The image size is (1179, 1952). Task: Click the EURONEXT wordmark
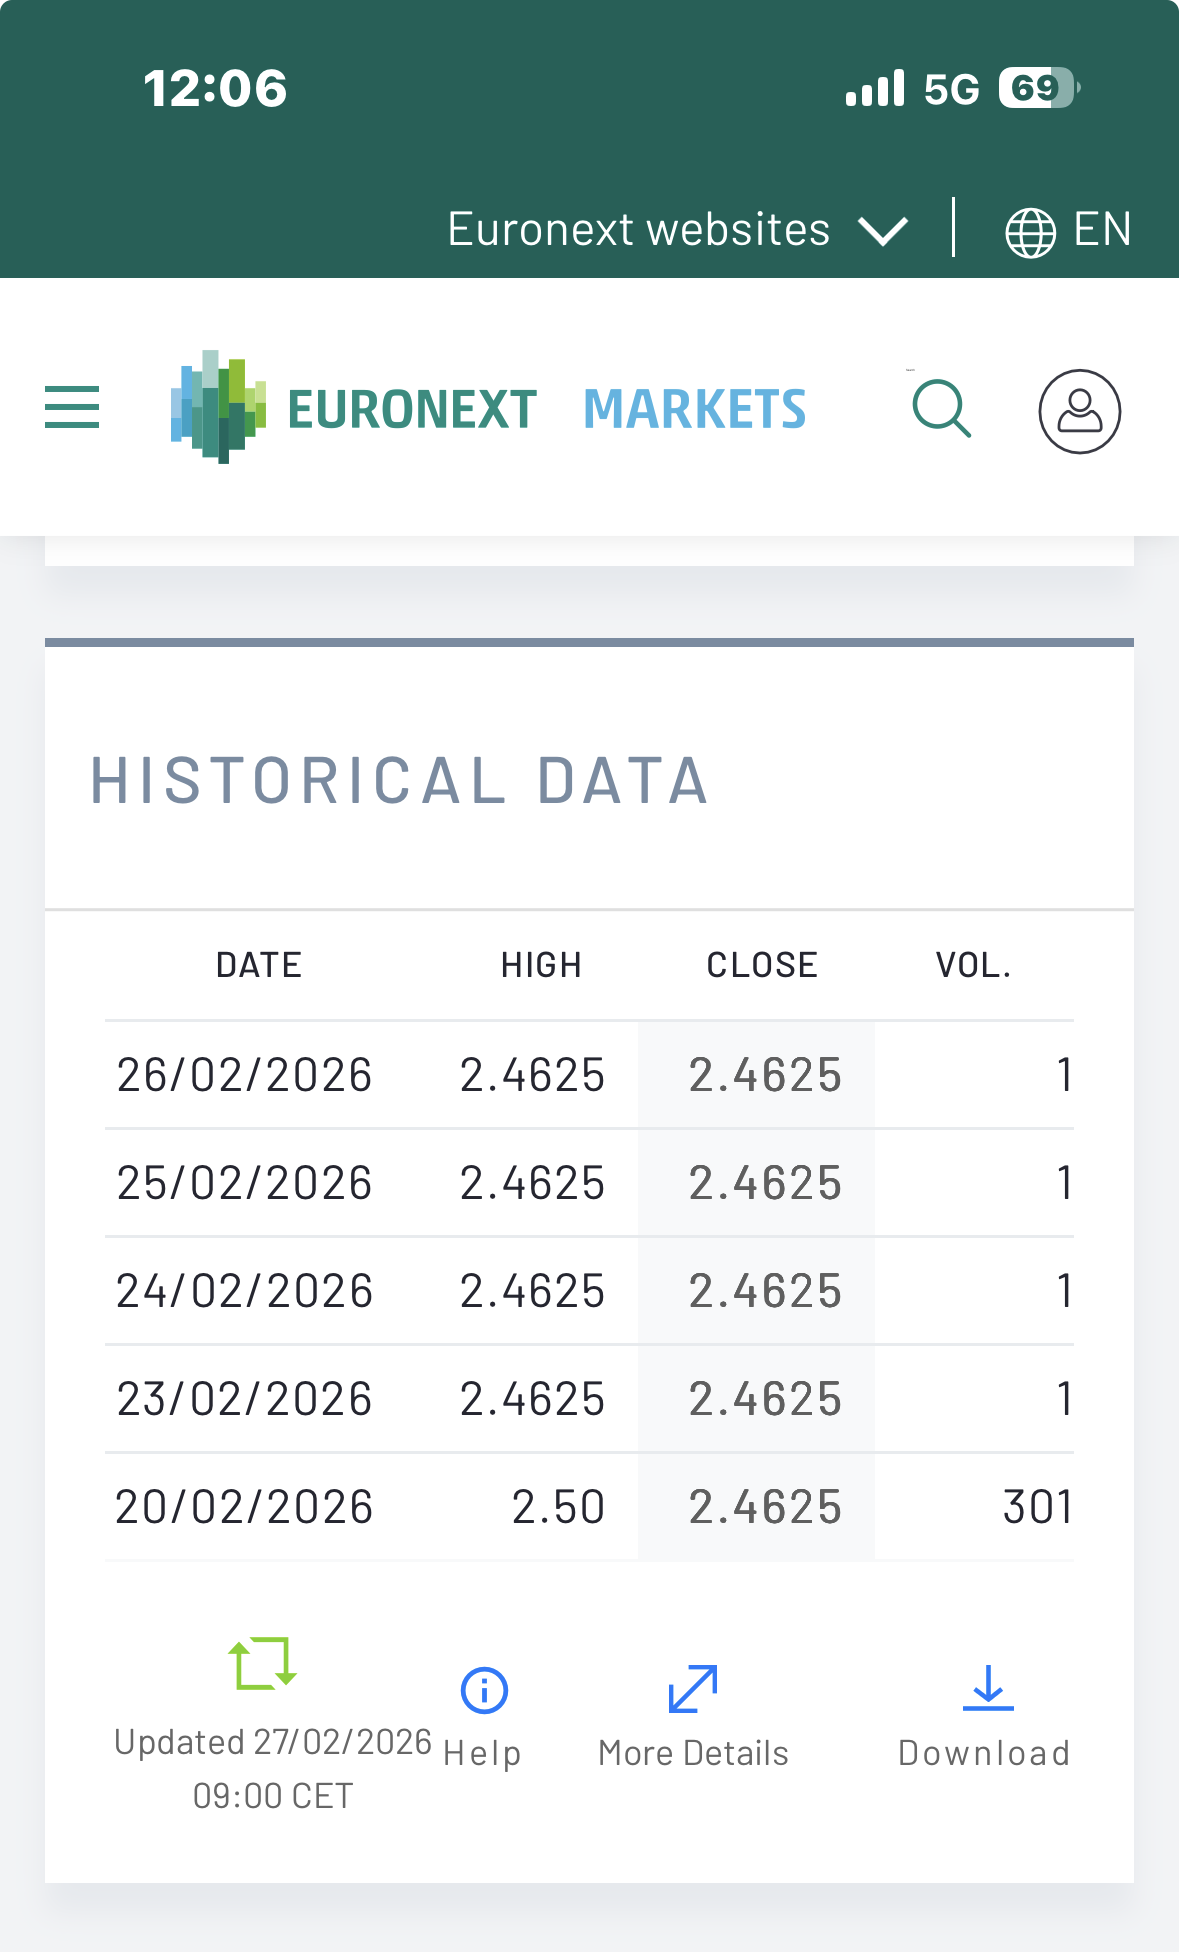412,410
